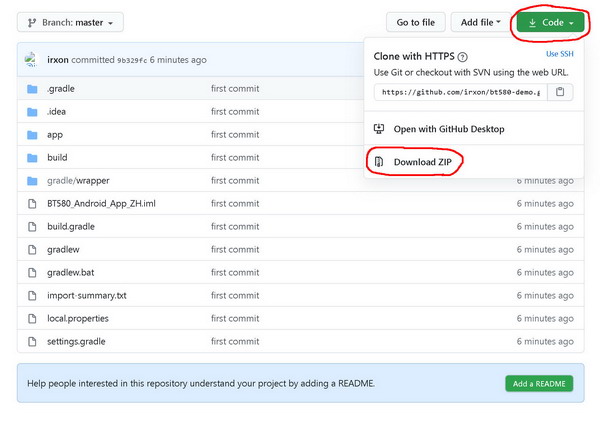Open the .gradle folder
Image resolution: width=600 pixels, height=422 pixels.
click(x=61, y=89)
